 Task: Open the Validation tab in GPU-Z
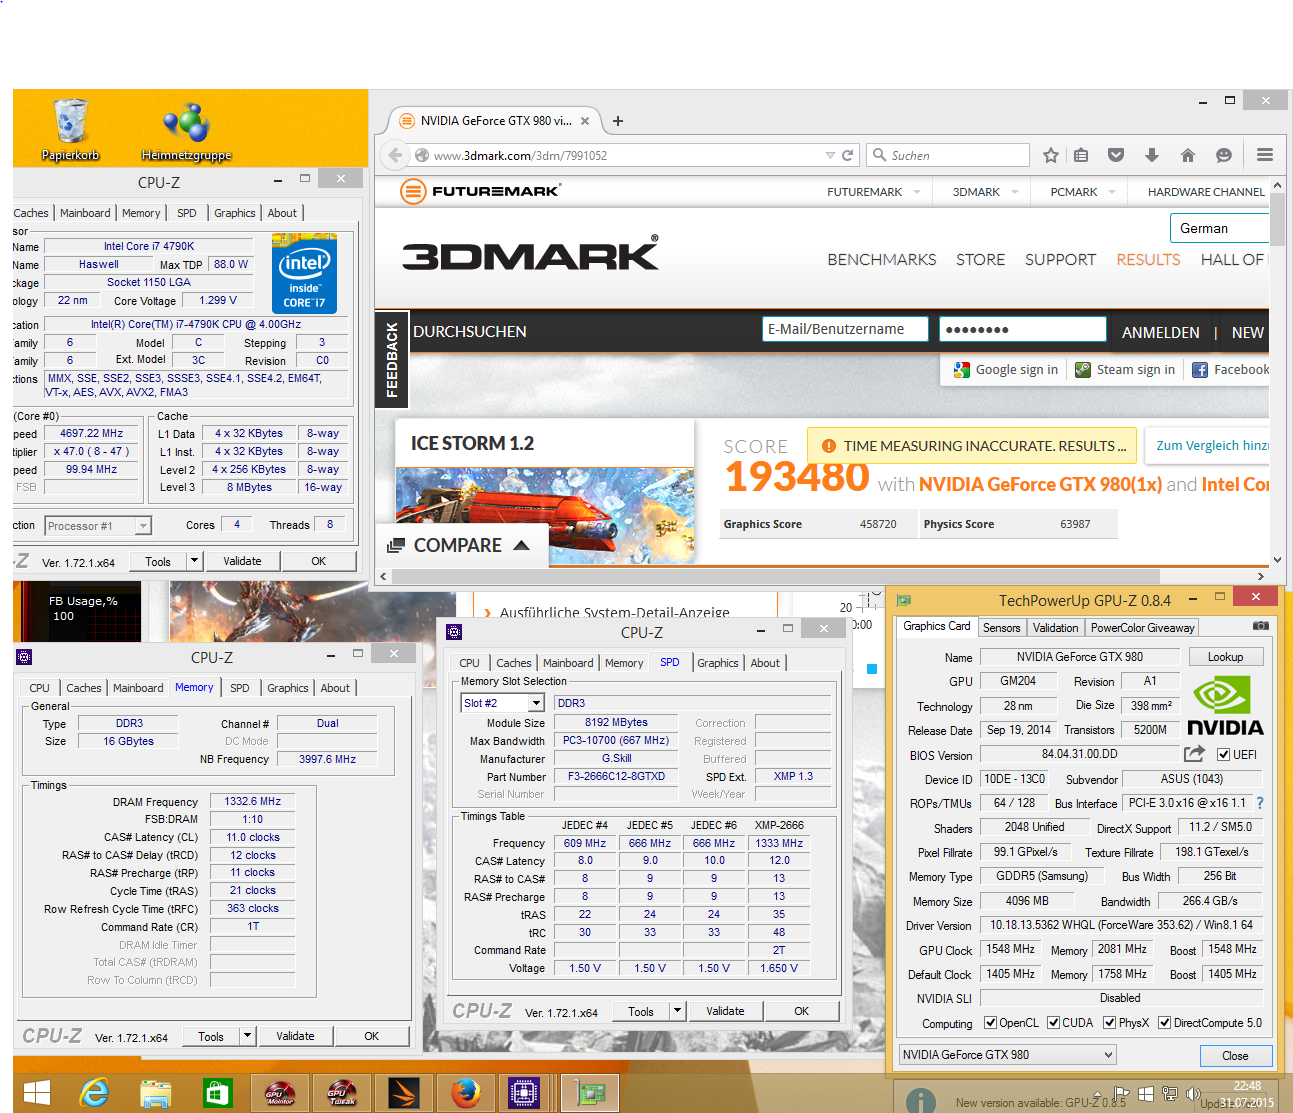coord(1055,628)
